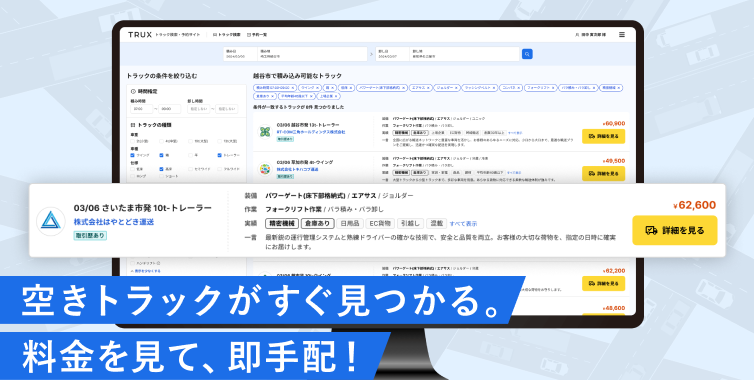Click the はやとどき運送 triangle company logo

(51, 221)
